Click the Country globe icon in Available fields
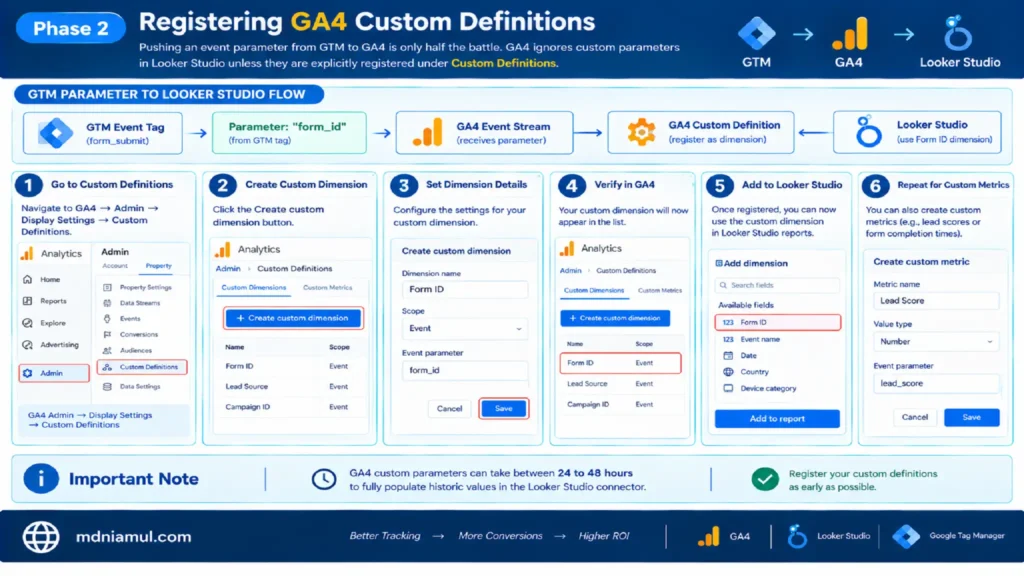1024x576 pixels. pos(728,372)
